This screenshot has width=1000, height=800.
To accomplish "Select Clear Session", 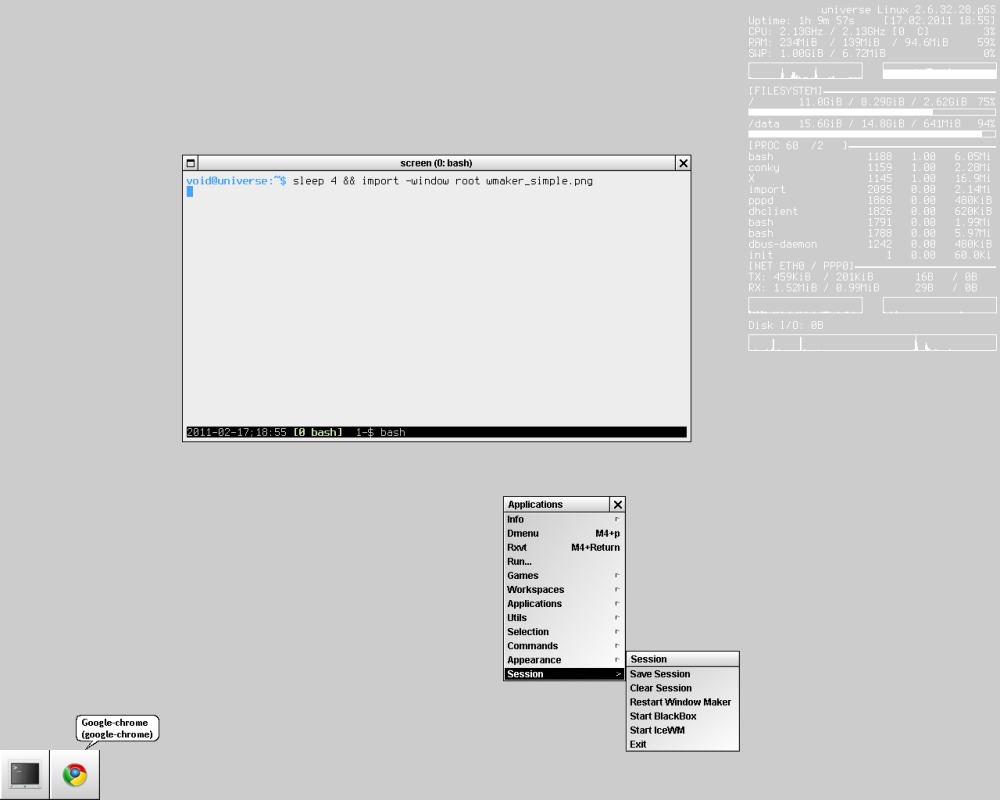I will tap(682, 688).
